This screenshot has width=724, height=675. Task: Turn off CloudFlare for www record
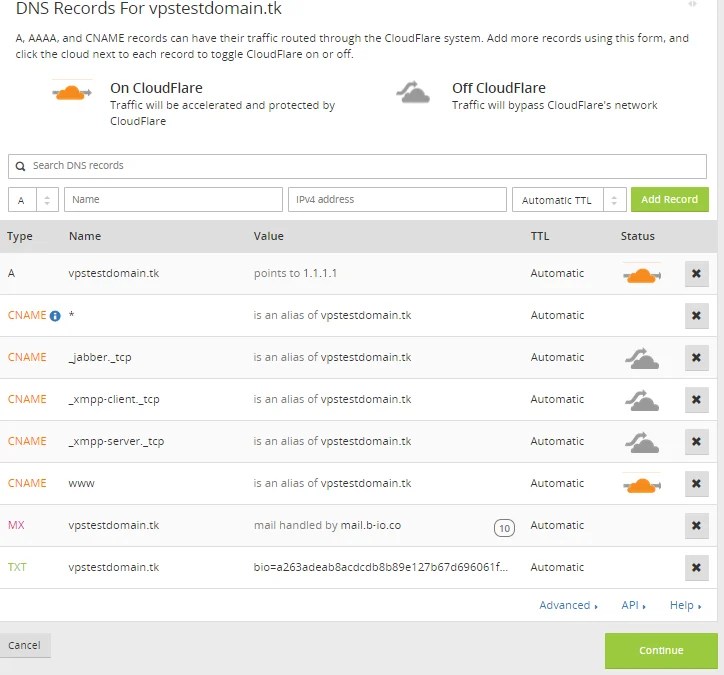641,484
